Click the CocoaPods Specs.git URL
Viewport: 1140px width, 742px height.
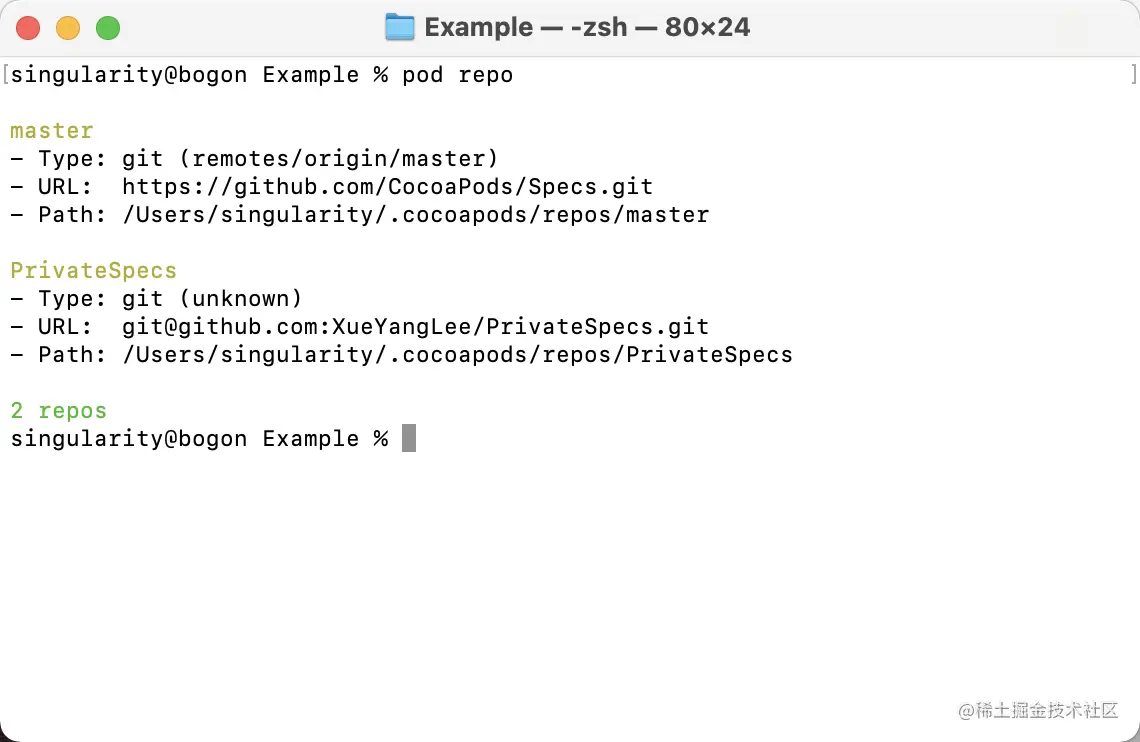coord(387,186)
